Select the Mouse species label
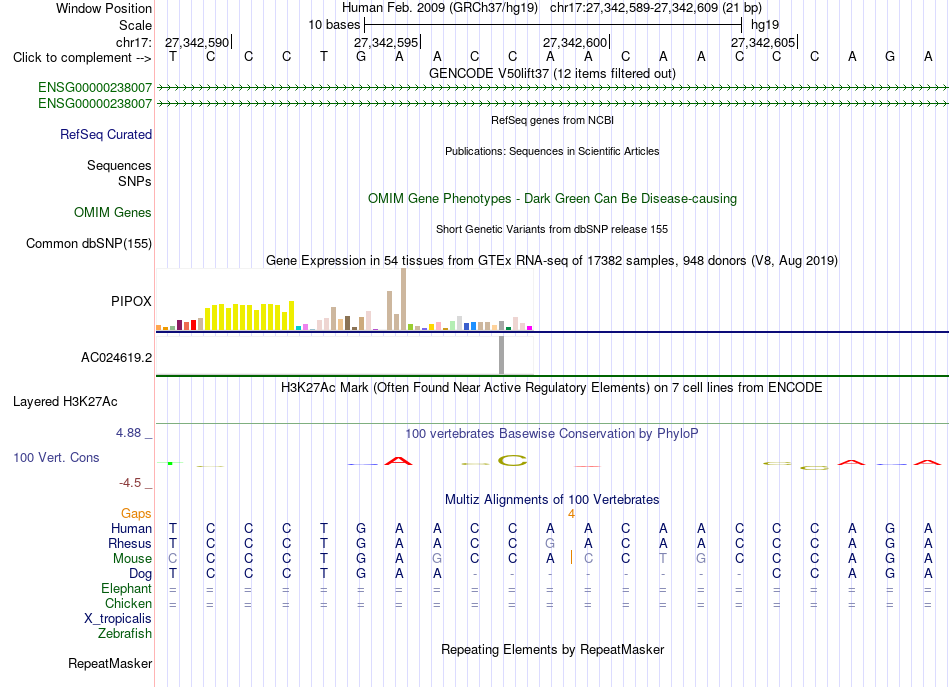The image size is (950, 687). (x=132, y=559)
